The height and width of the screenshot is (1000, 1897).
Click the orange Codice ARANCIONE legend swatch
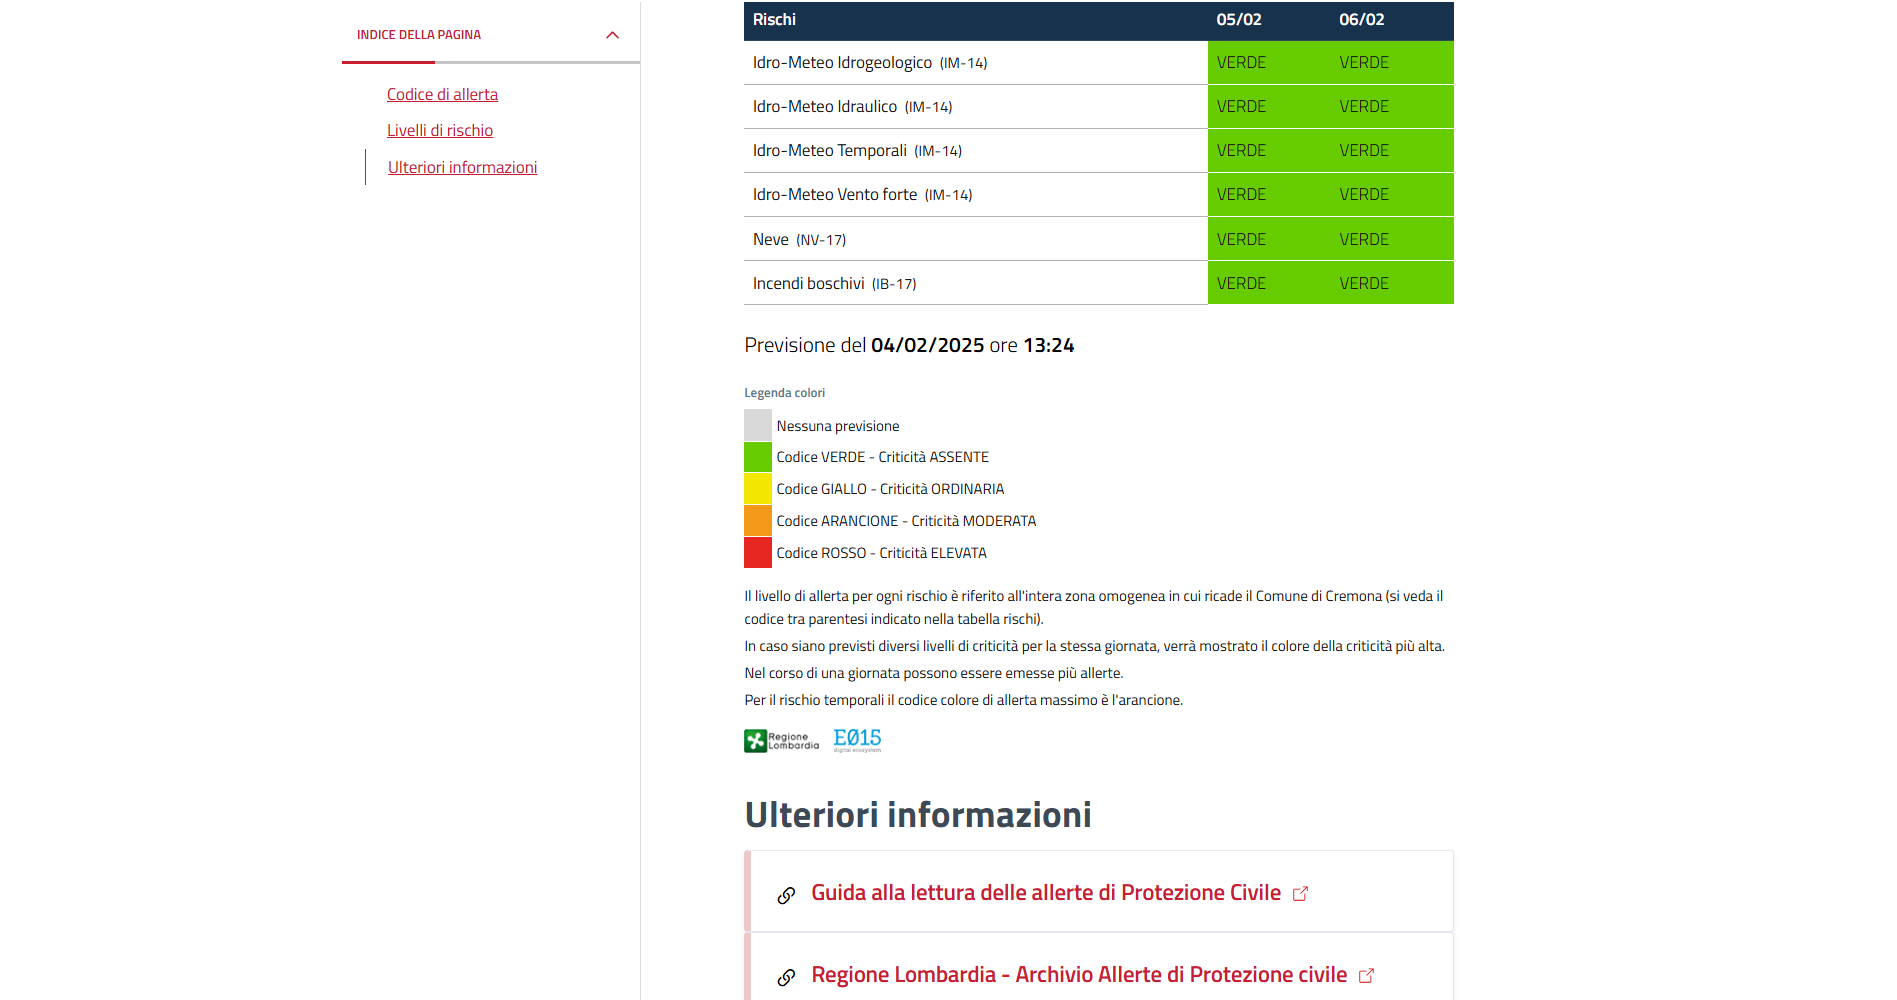[758, 521]
